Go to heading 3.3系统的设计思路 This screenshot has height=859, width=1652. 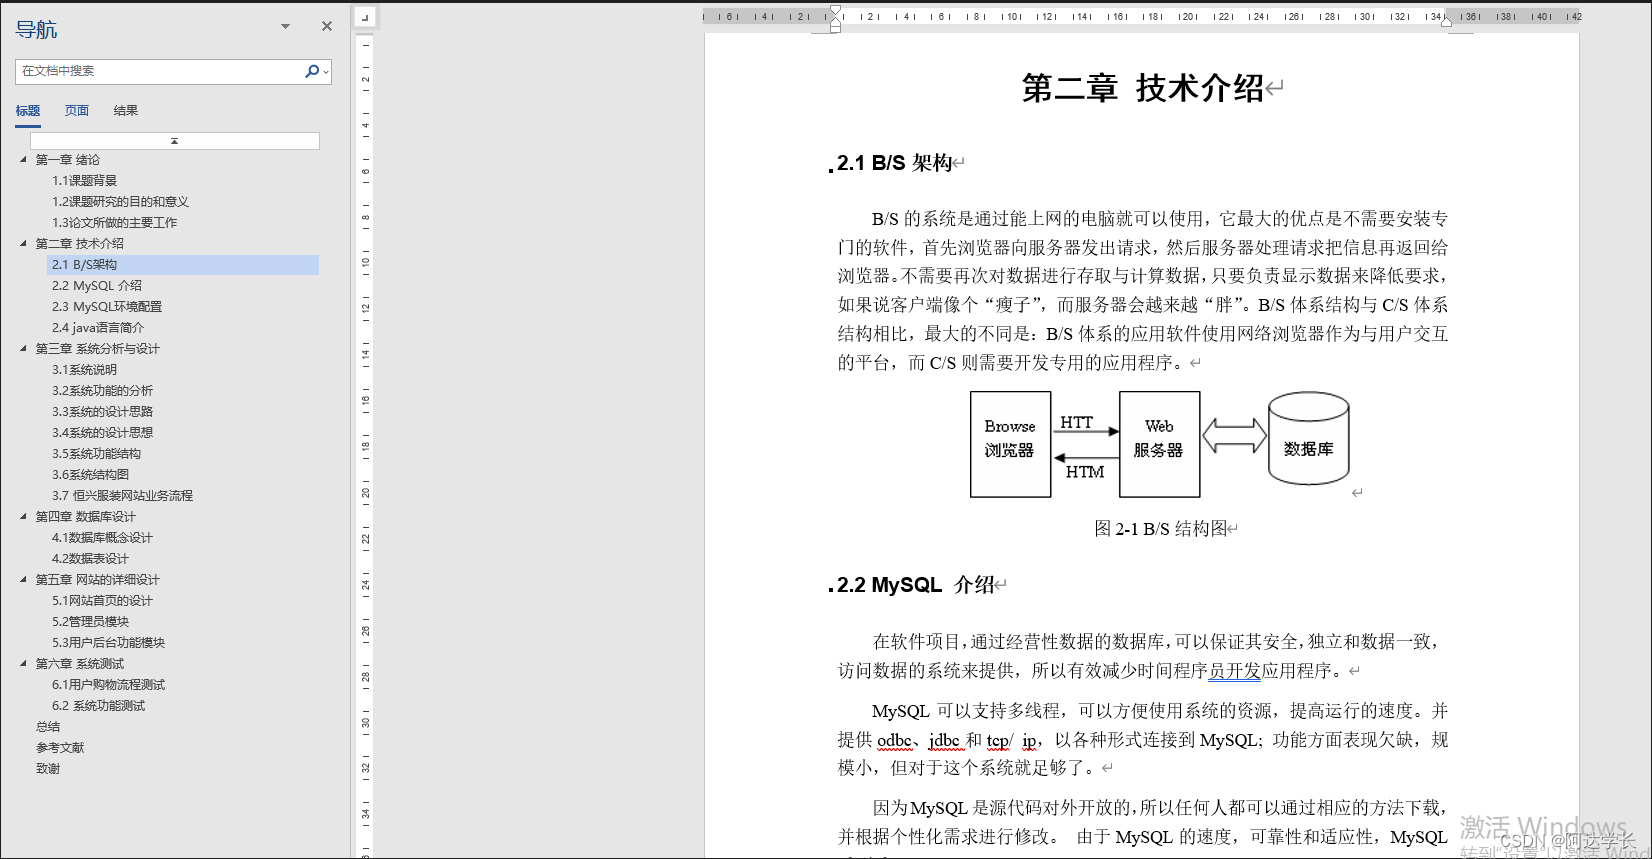tap(103, 412)
